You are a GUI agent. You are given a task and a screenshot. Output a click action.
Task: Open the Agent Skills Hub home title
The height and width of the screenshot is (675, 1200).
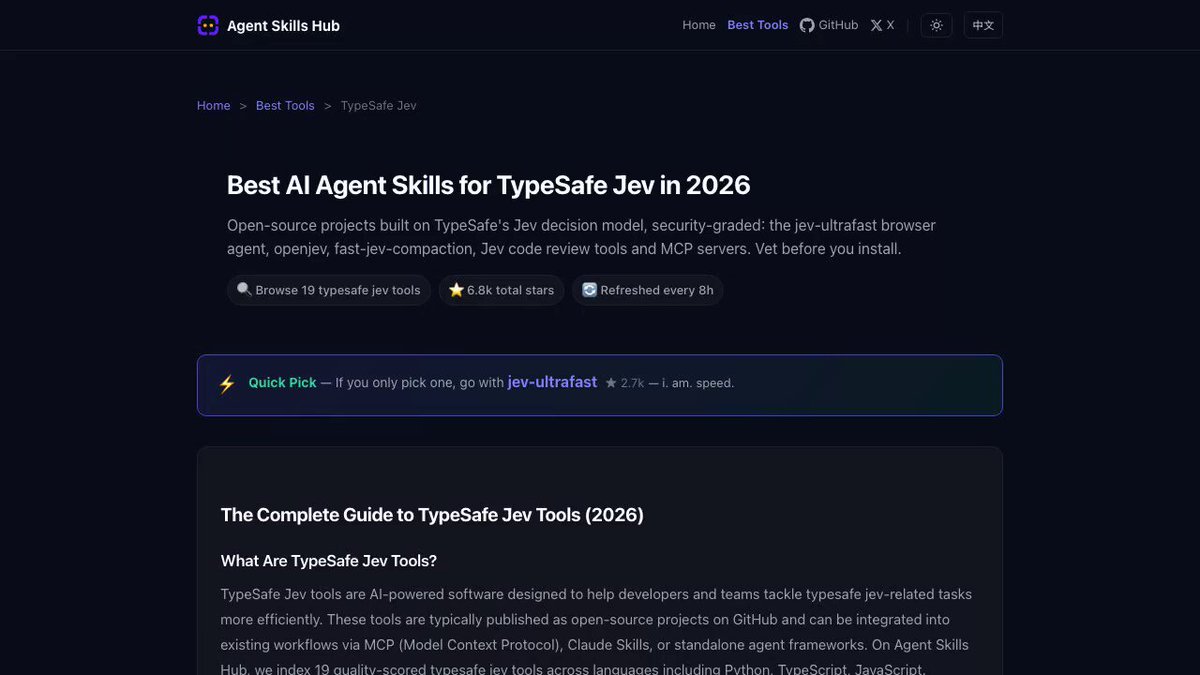point(283,26)
